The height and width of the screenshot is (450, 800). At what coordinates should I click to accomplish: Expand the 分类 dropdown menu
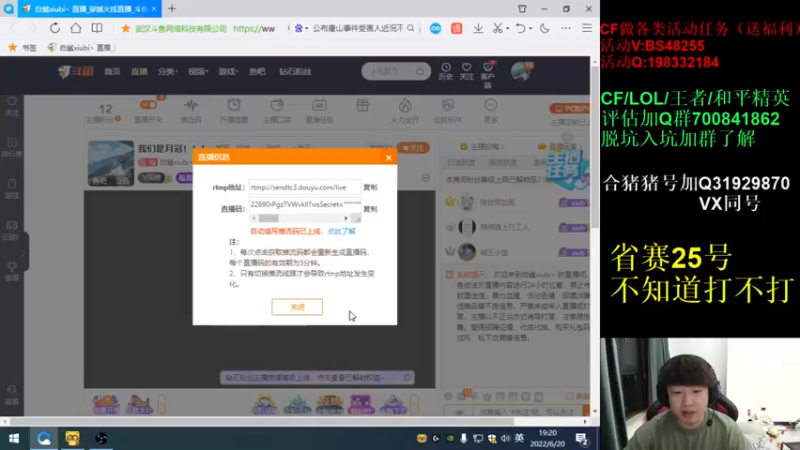tap(167, 71)
